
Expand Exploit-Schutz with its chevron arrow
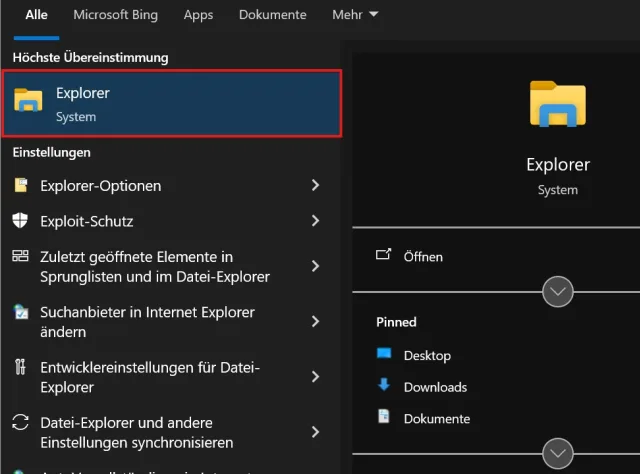(315, 220)
